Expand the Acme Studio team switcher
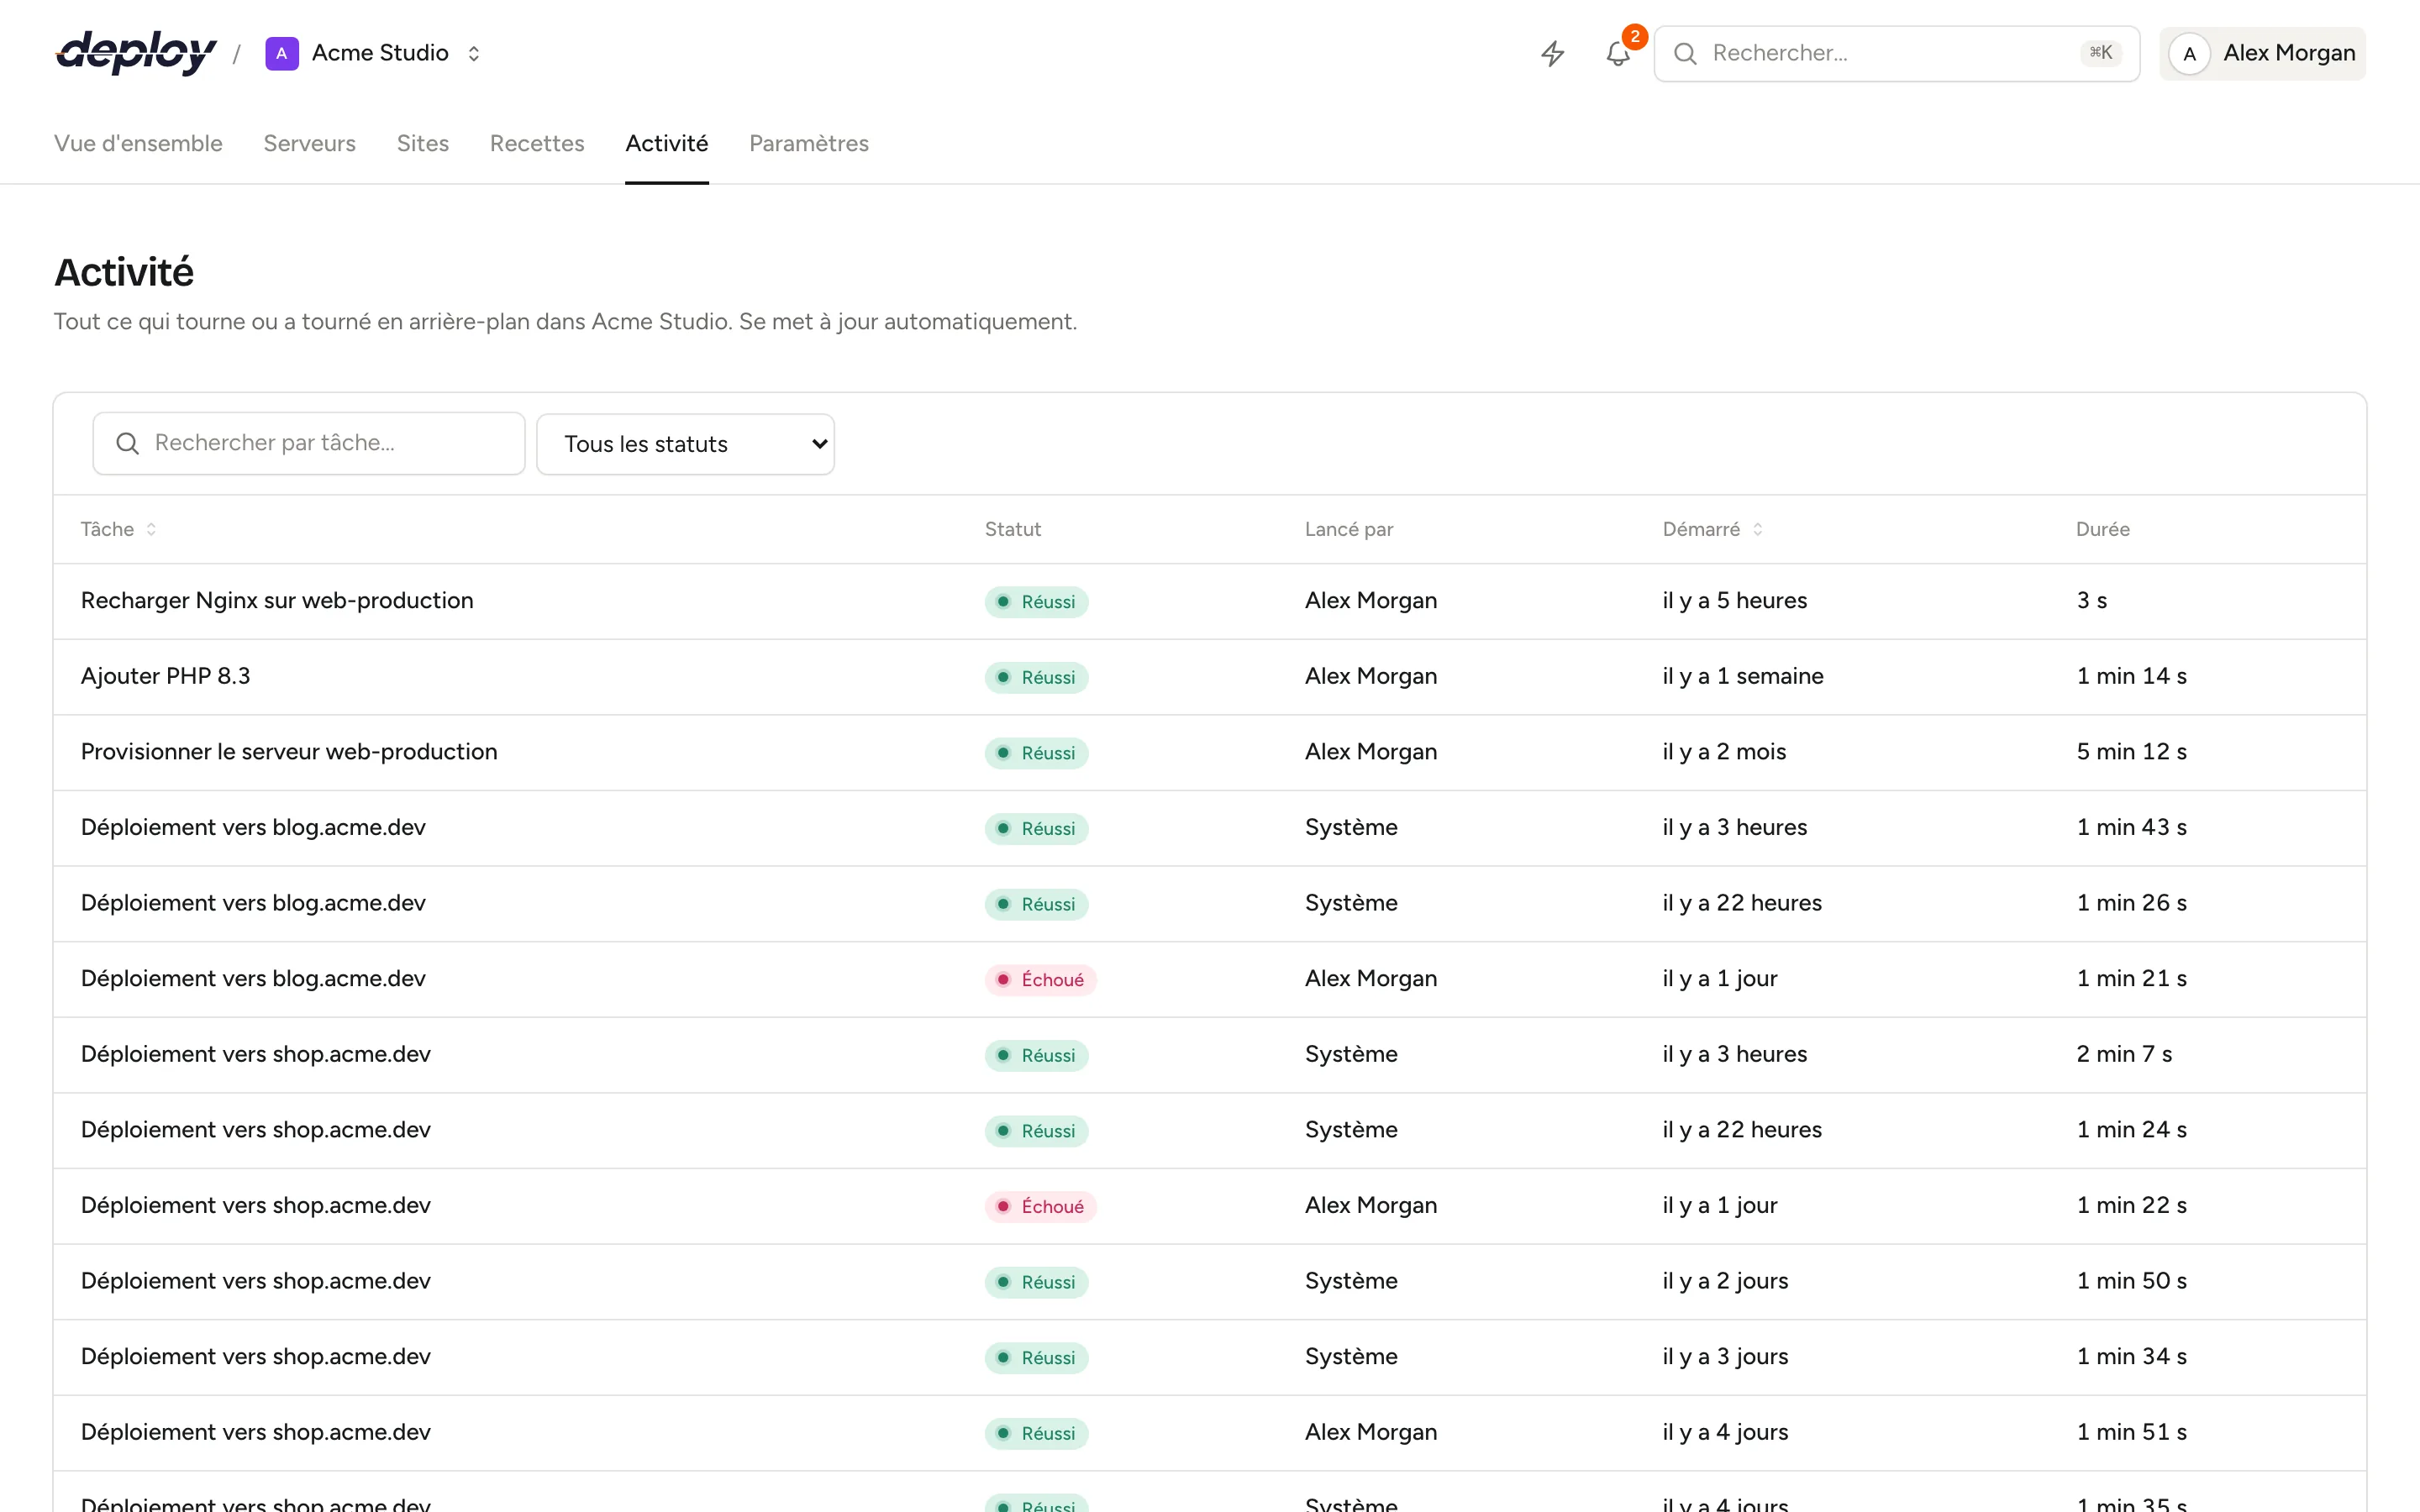Image resolution: width=2420 pixels, height=1512 pixels. tap(474, 53)
